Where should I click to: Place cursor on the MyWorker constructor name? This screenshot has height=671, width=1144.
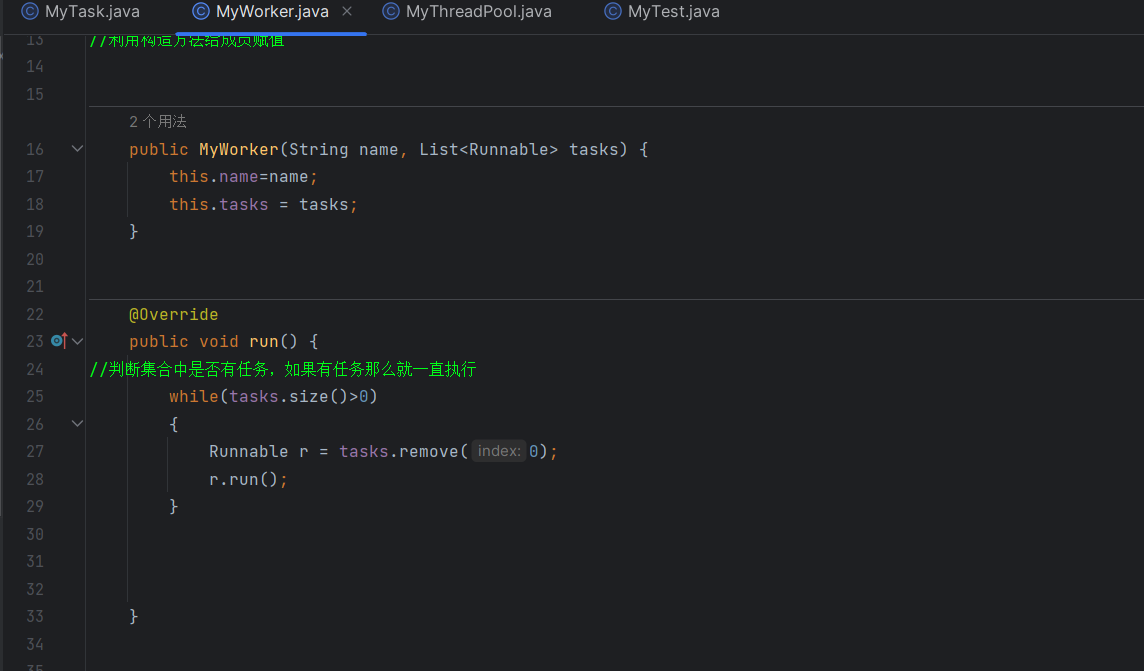[238, 149]
